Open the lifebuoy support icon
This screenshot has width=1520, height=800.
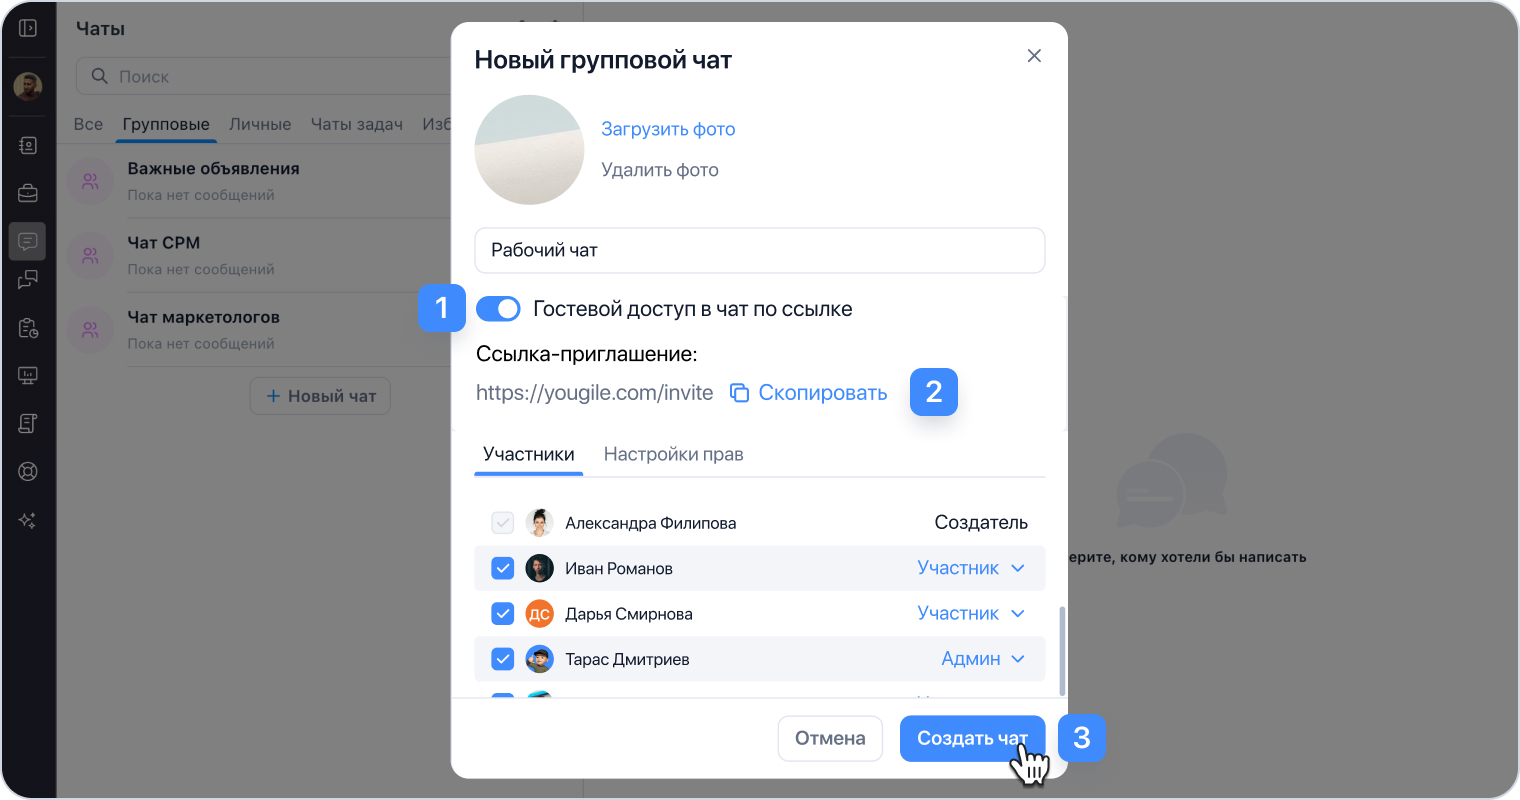coord(28,471)
